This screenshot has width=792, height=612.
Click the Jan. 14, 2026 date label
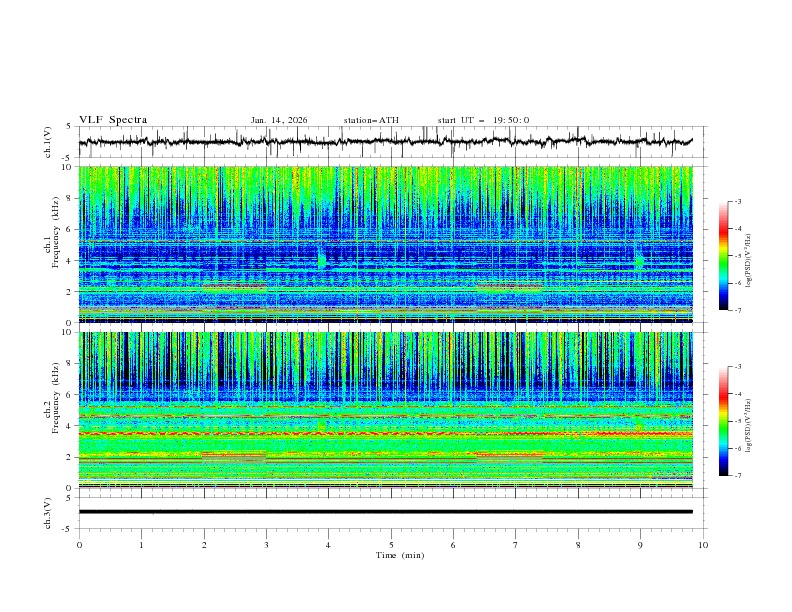[279, 120]
